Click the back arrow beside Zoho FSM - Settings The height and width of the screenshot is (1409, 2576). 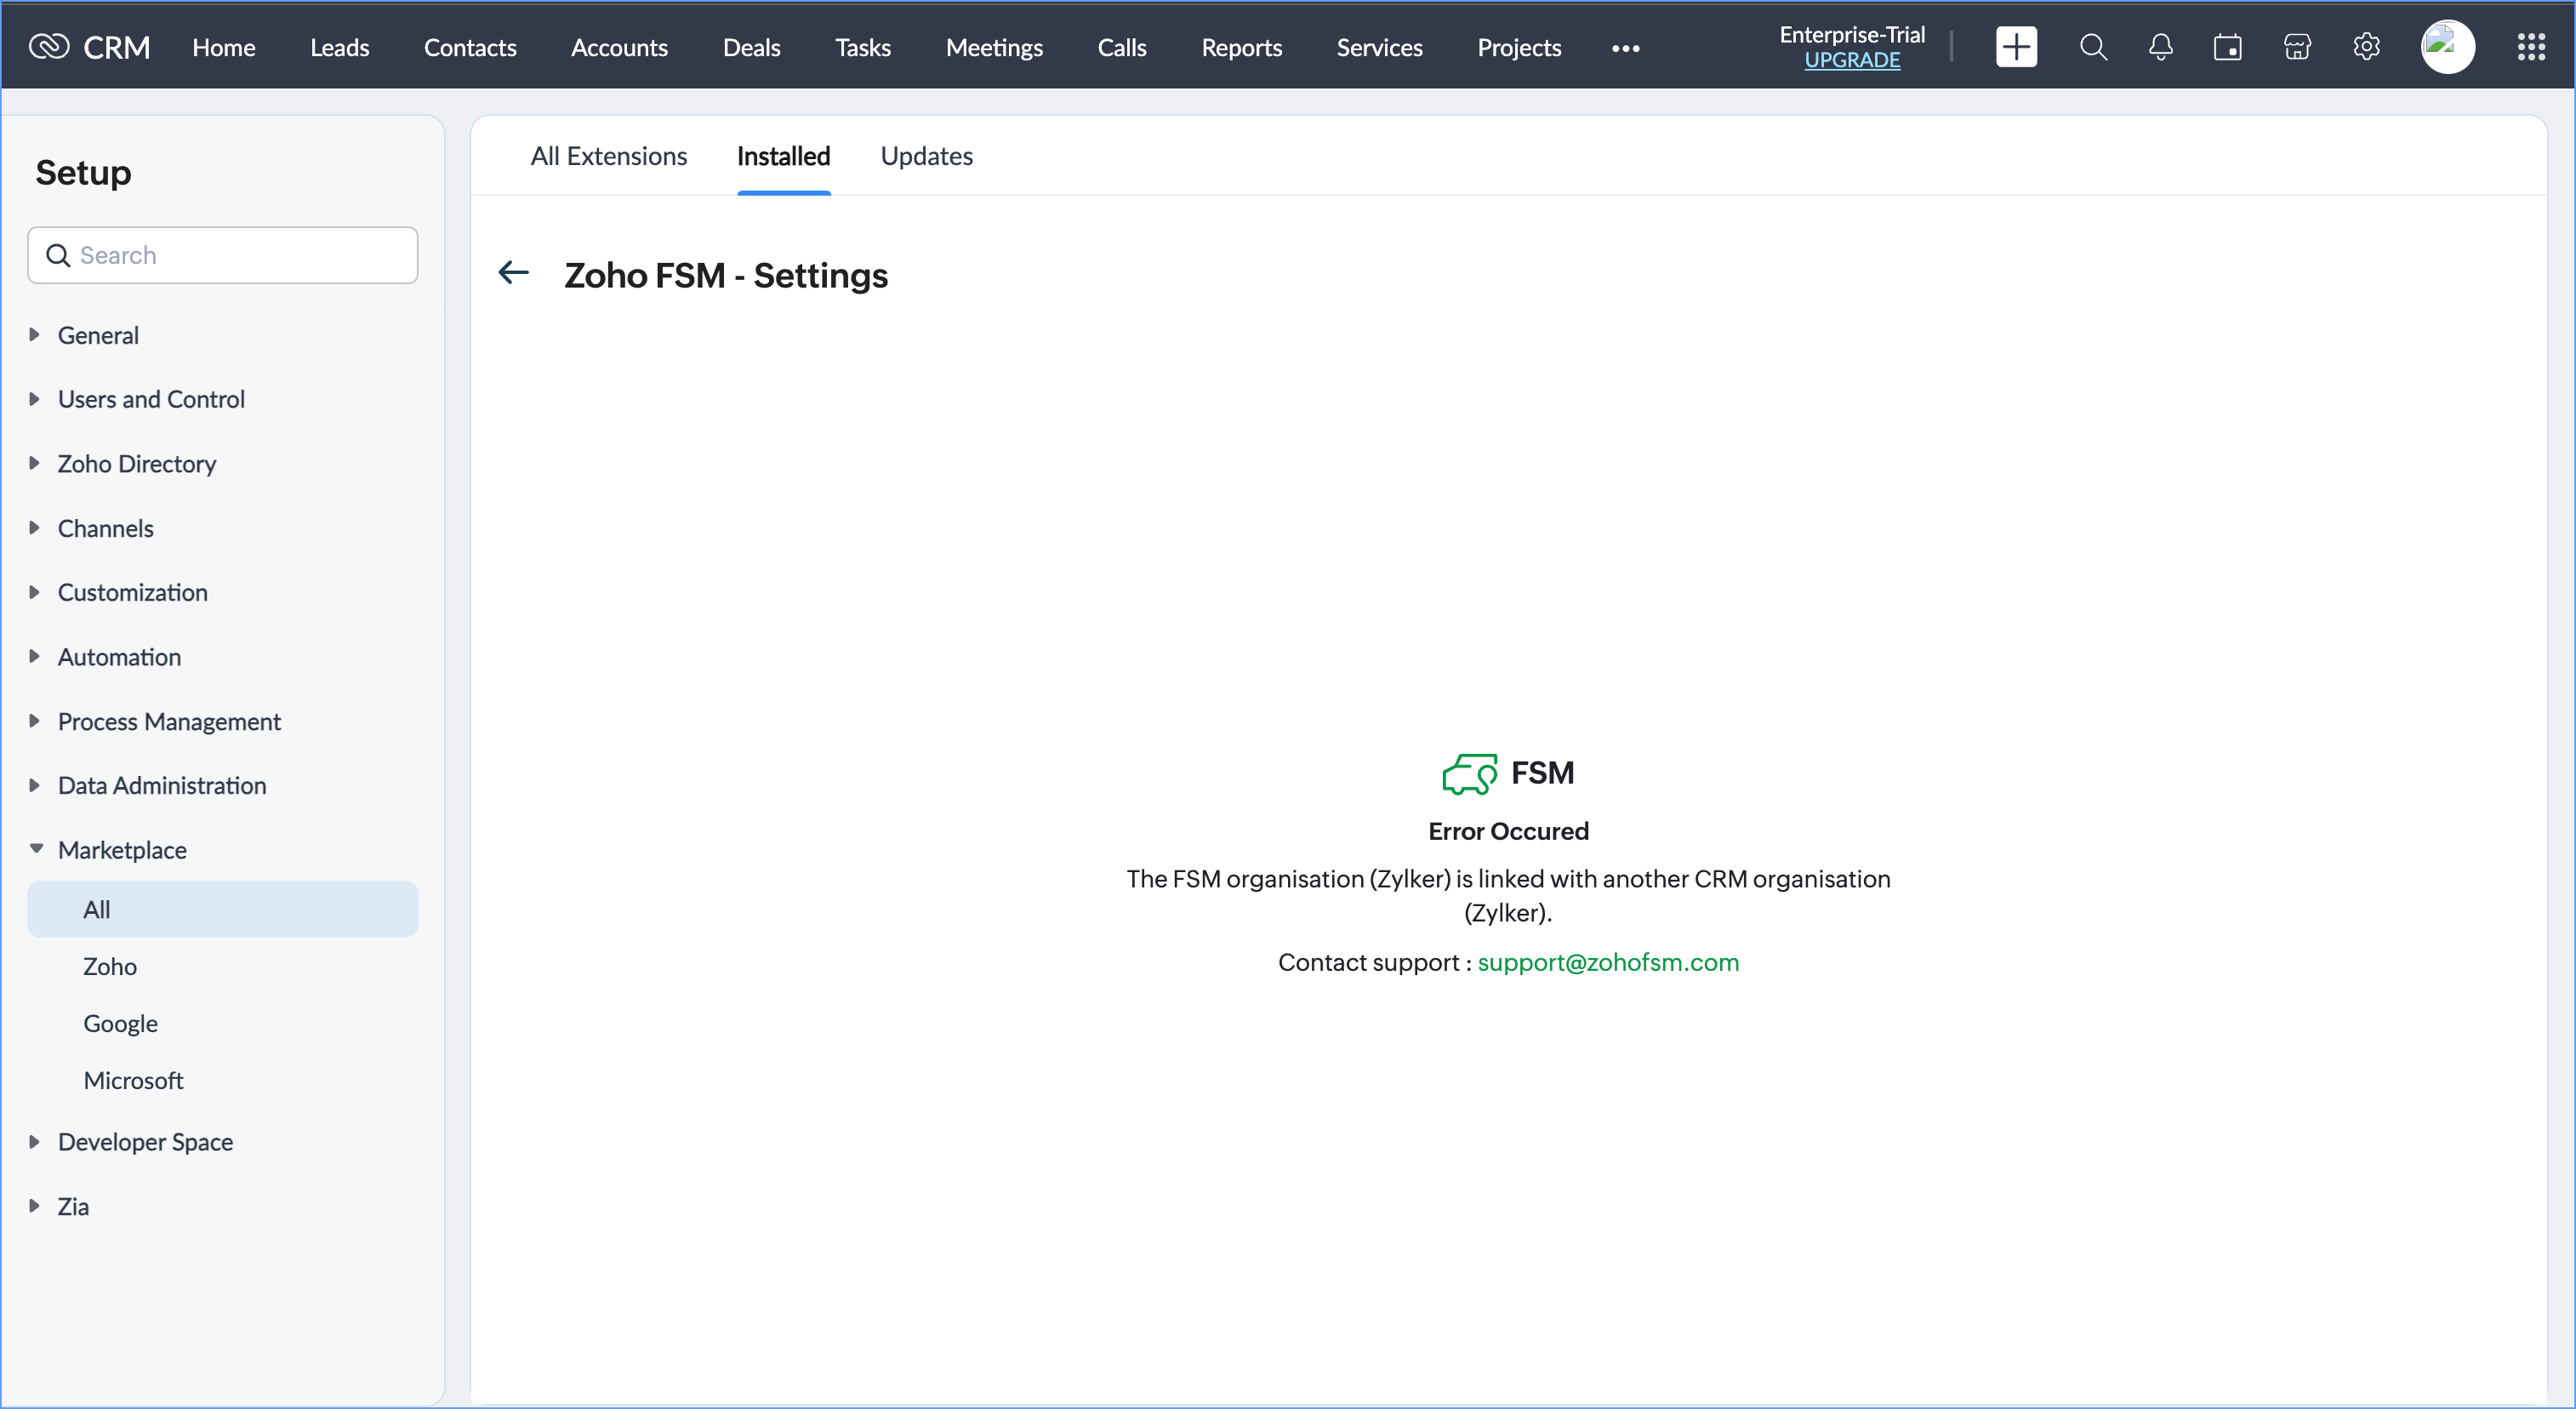[x=513, y=272]
